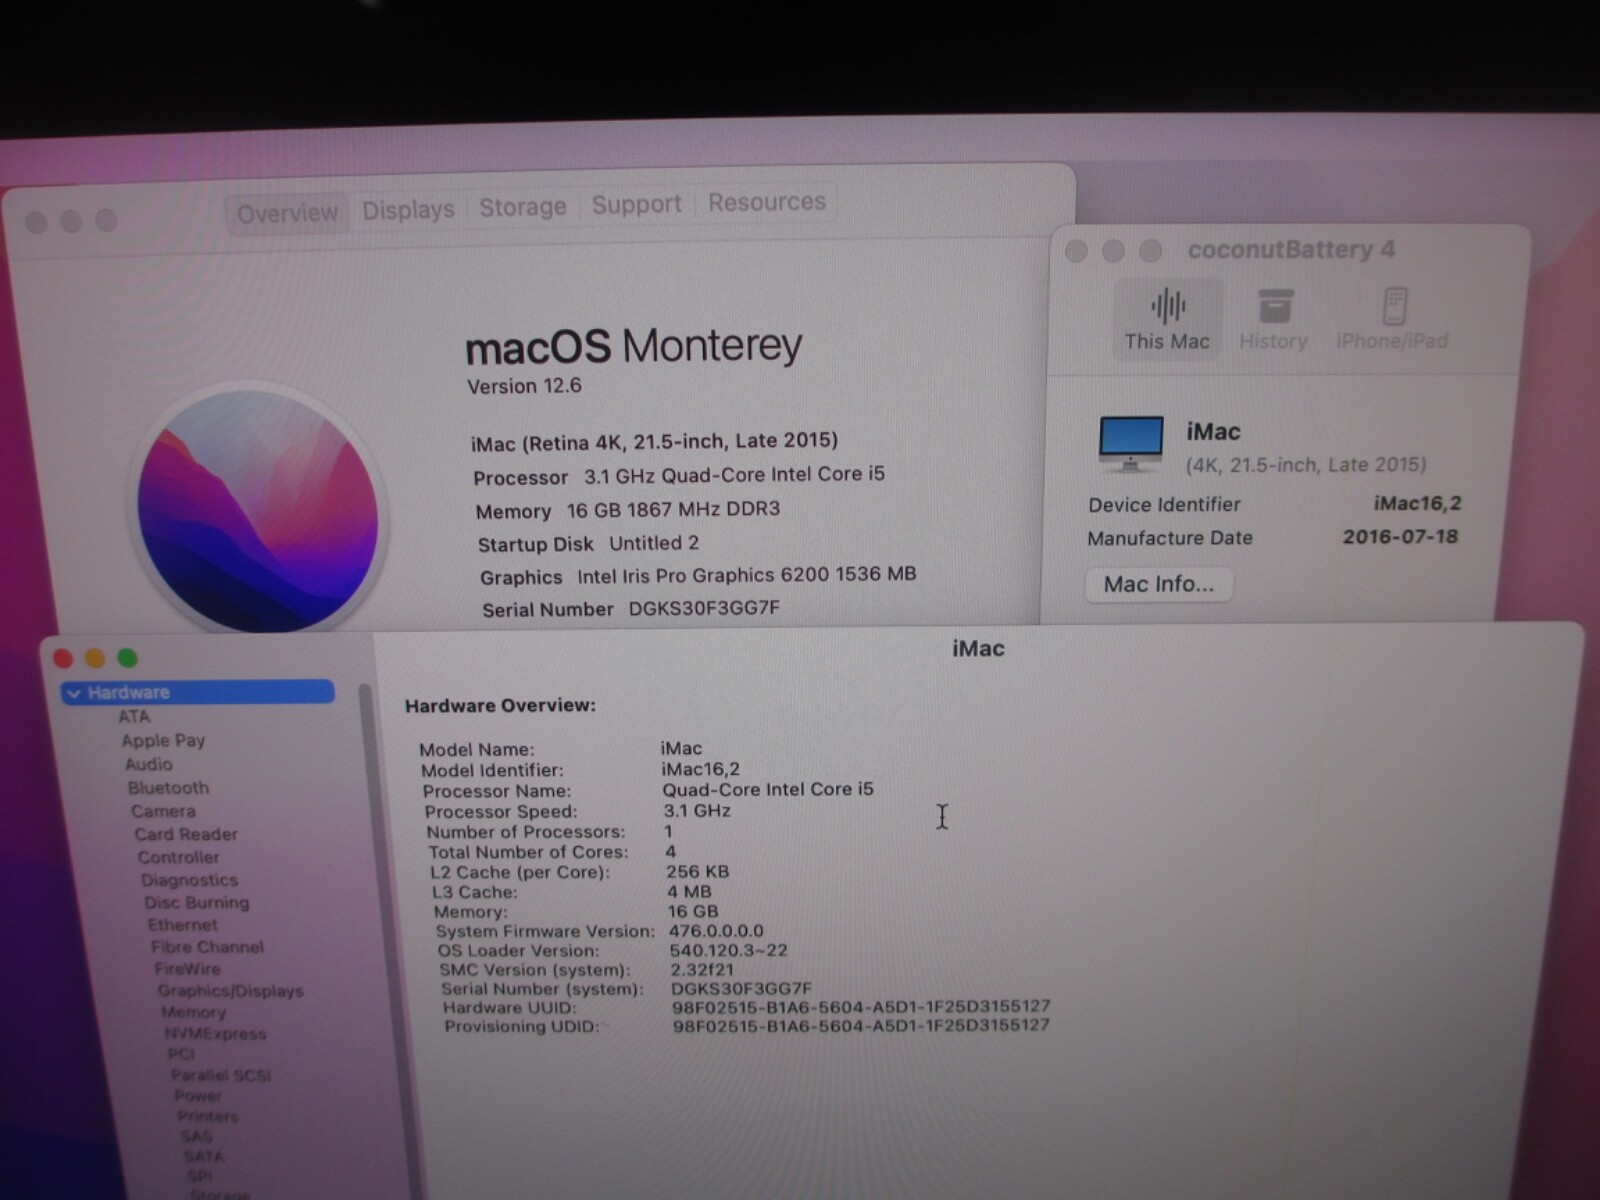The height and width of the screenshot is (1200, 1600).
Task: Select Graphics/Displays in the sidebar
Action: coord(231,991)
